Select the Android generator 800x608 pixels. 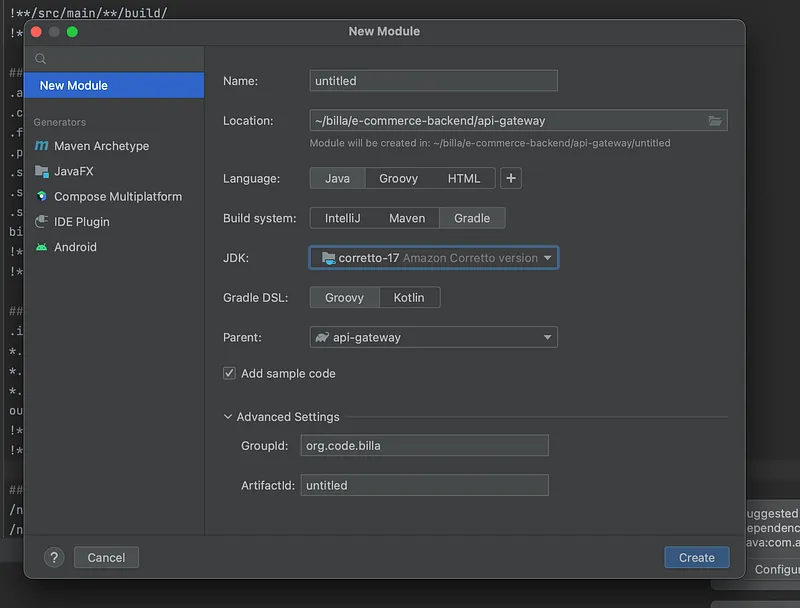coord(114,247)
